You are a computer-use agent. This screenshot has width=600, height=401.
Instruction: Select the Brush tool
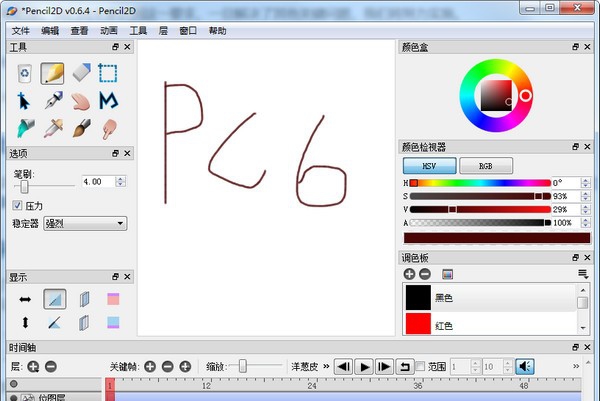click(x=82, y=128)
